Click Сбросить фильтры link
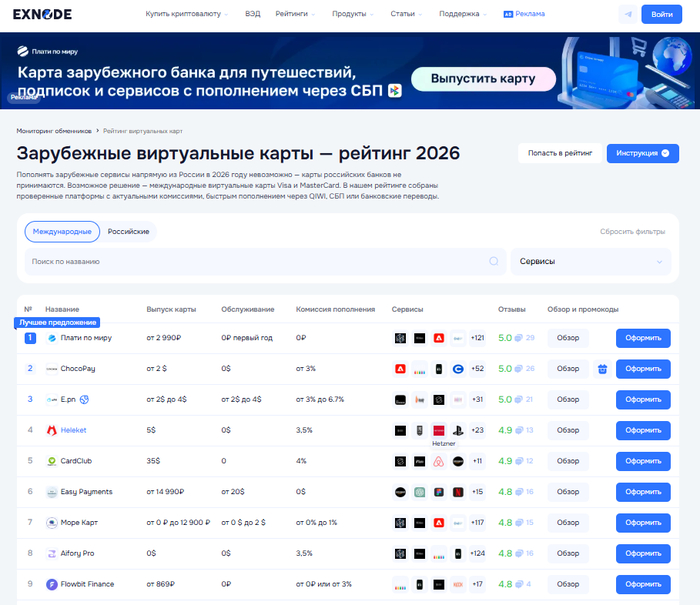Image resolution: width=700 pixels, height=605 pixels. [632, 232]
